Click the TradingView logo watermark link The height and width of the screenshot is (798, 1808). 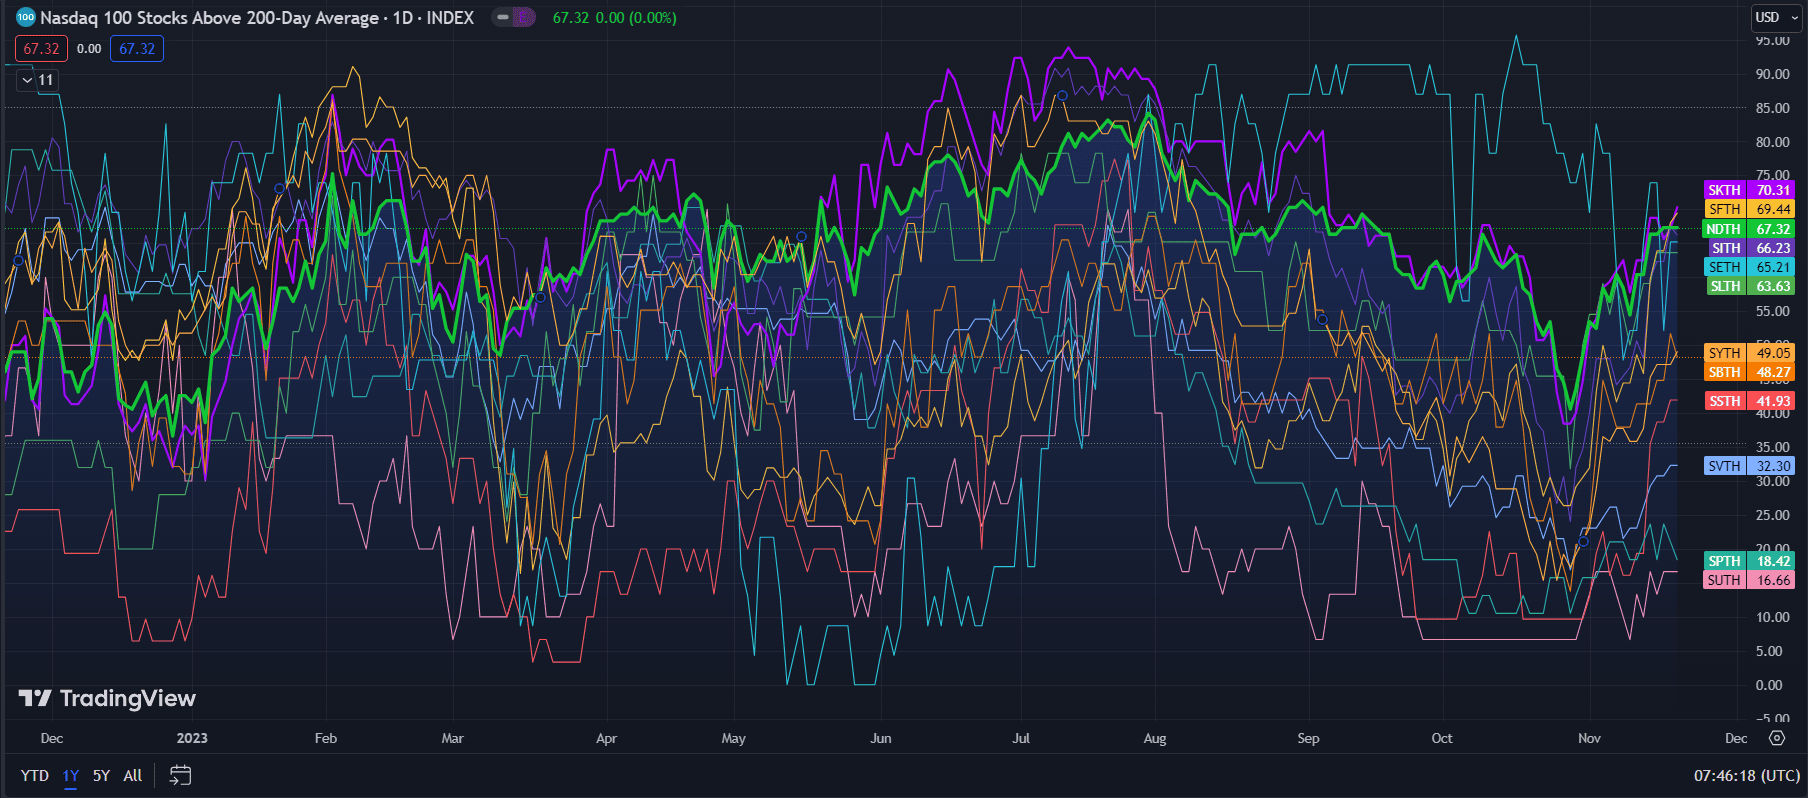pos(107,698)
